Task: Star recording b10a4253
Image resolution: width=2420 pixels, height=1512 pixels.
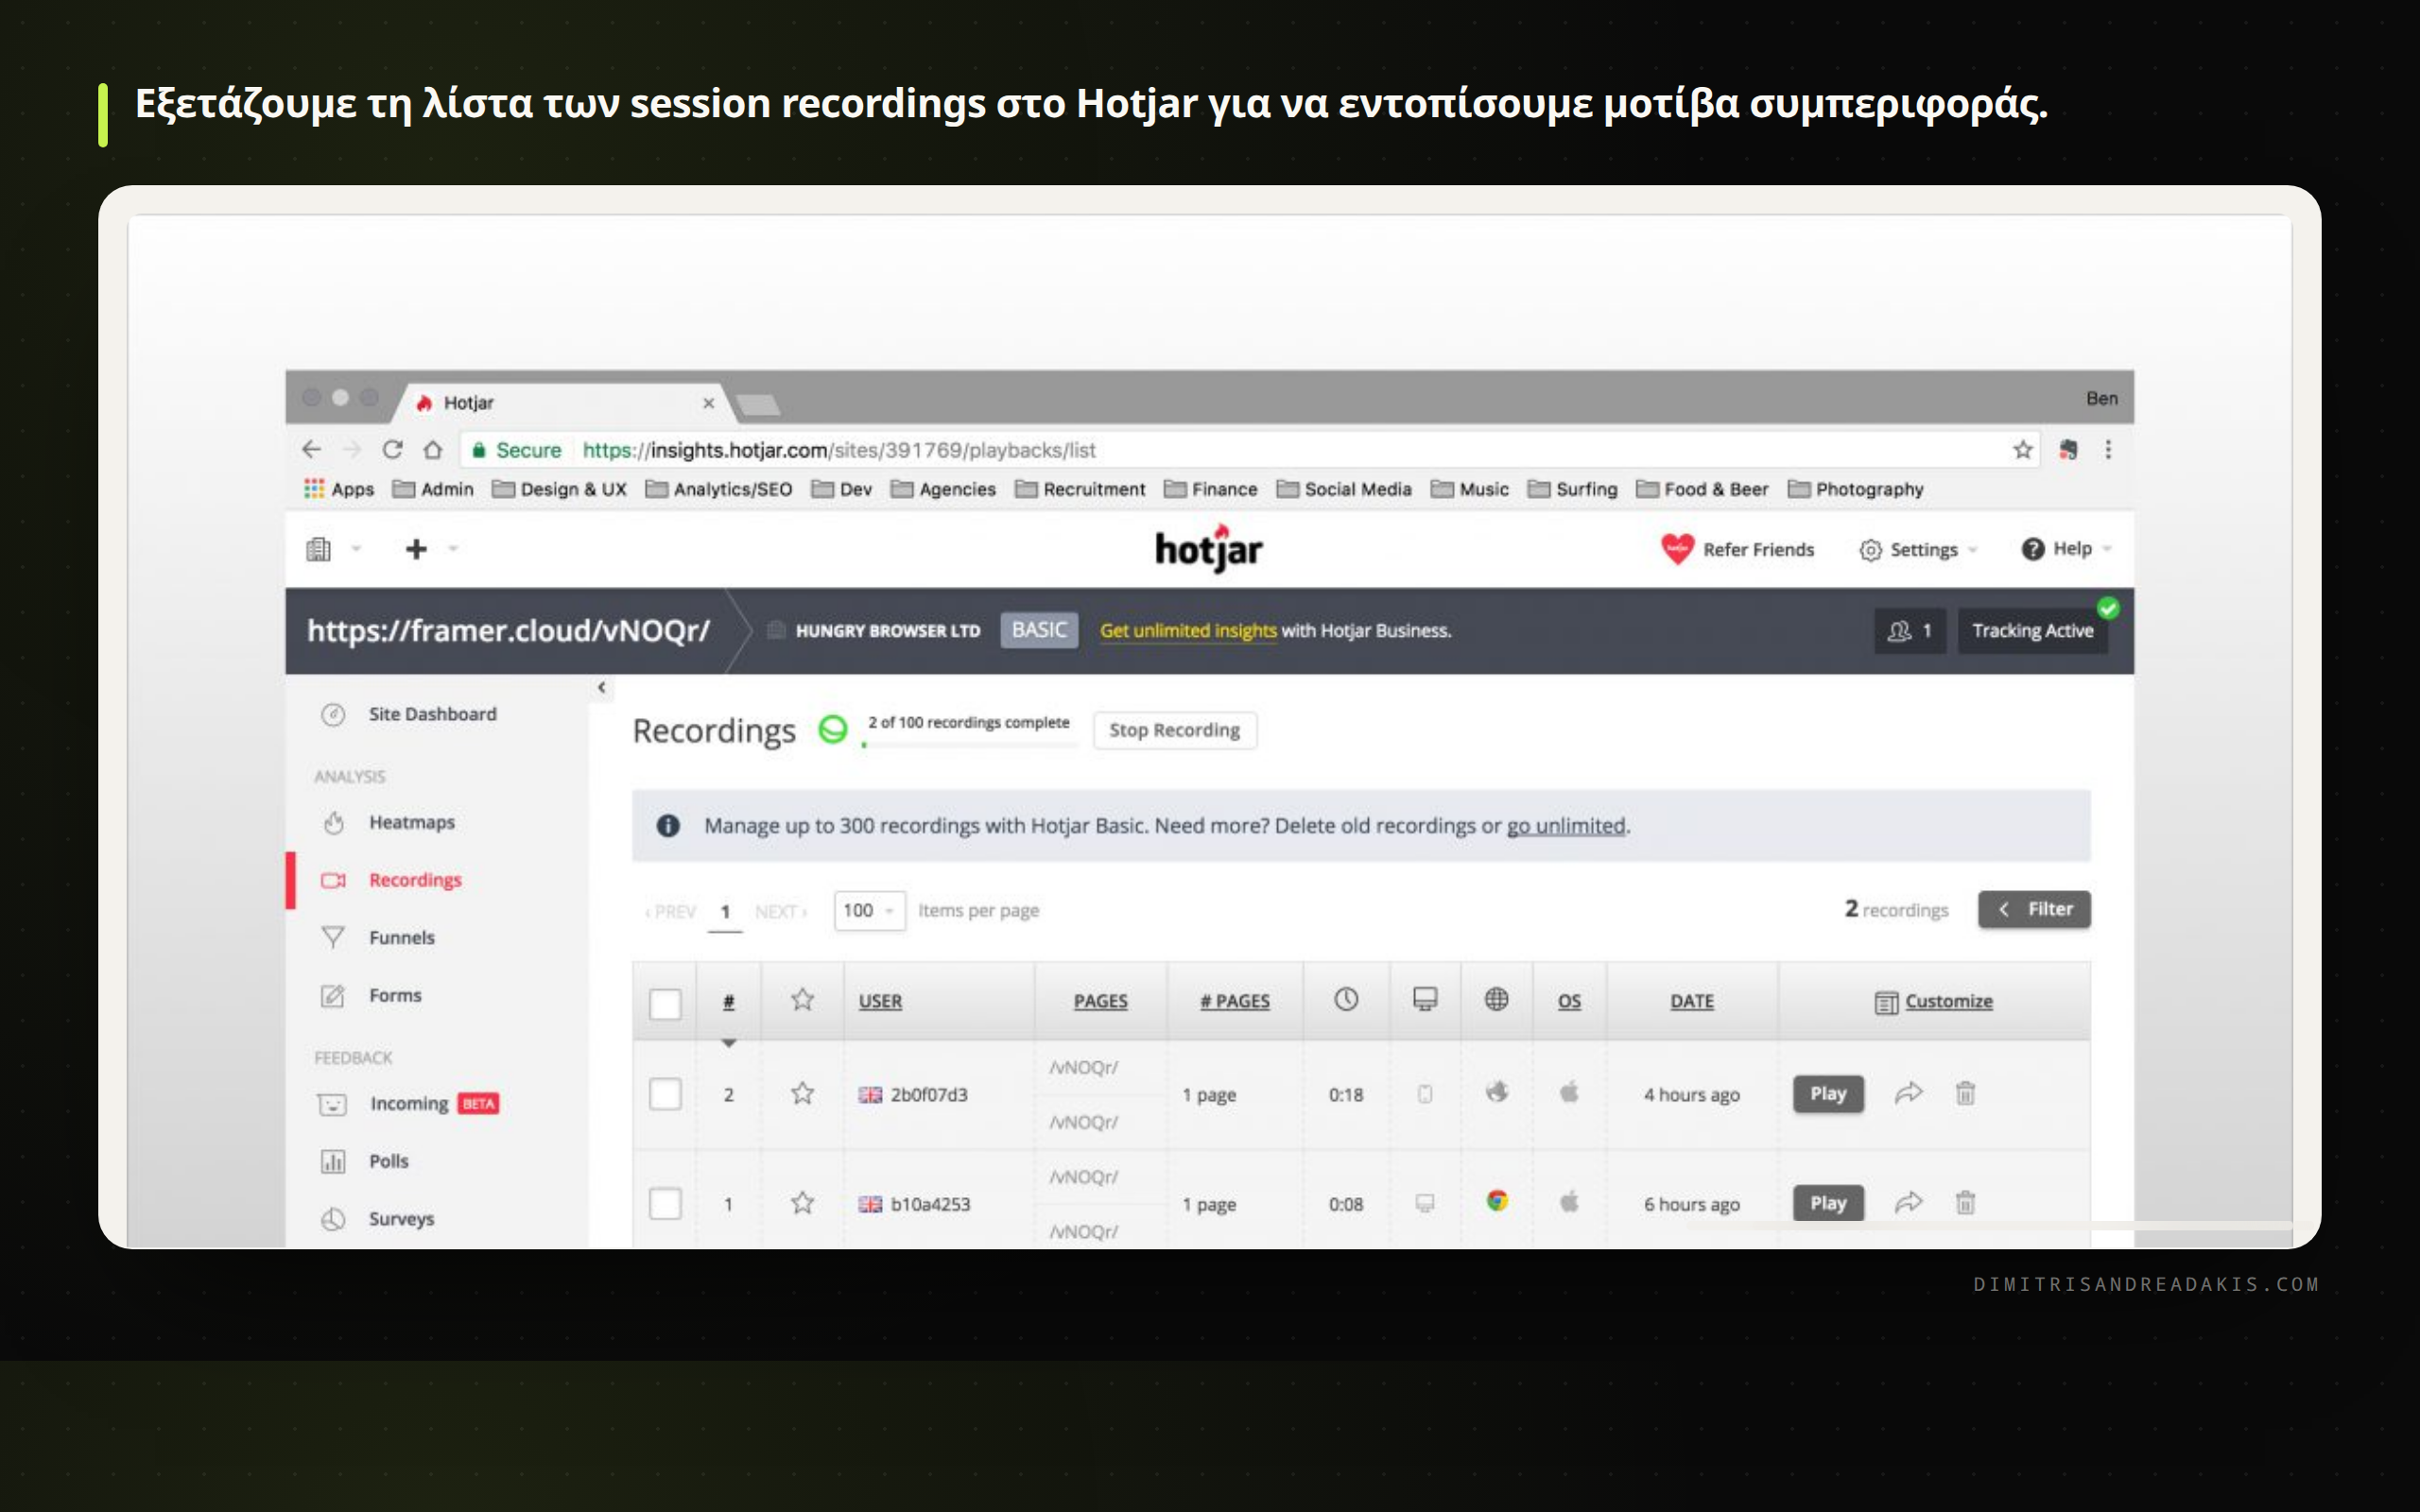Action: (802, 1203)
